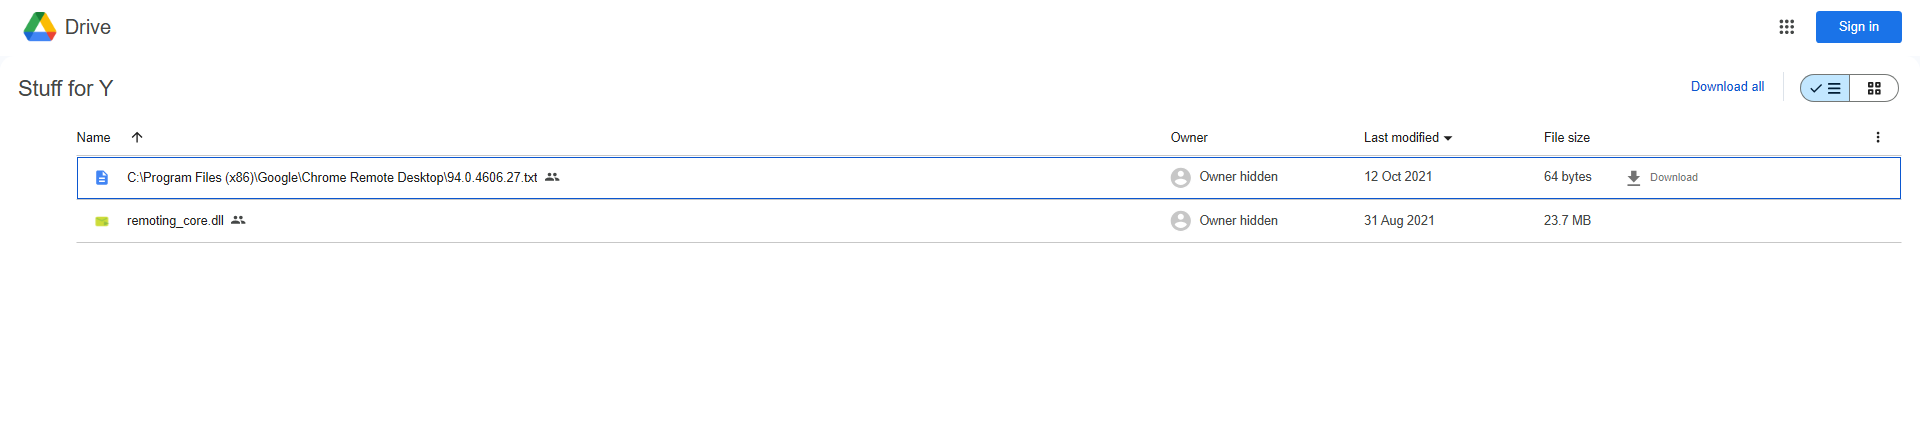
Task: Click the File size column header
Action: (x=1566, y=138)
